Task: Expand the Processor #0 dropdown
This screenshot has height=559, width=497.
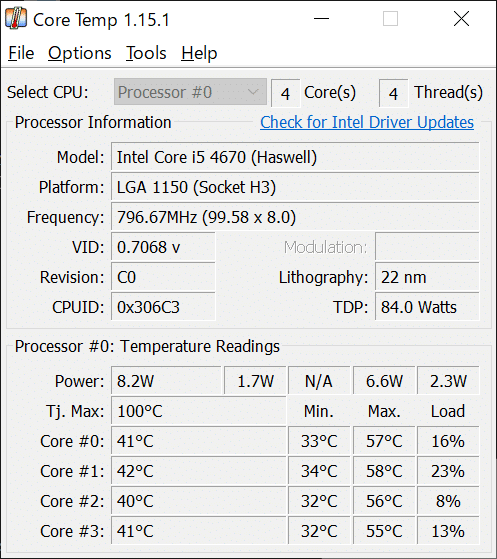Action: 190,92
